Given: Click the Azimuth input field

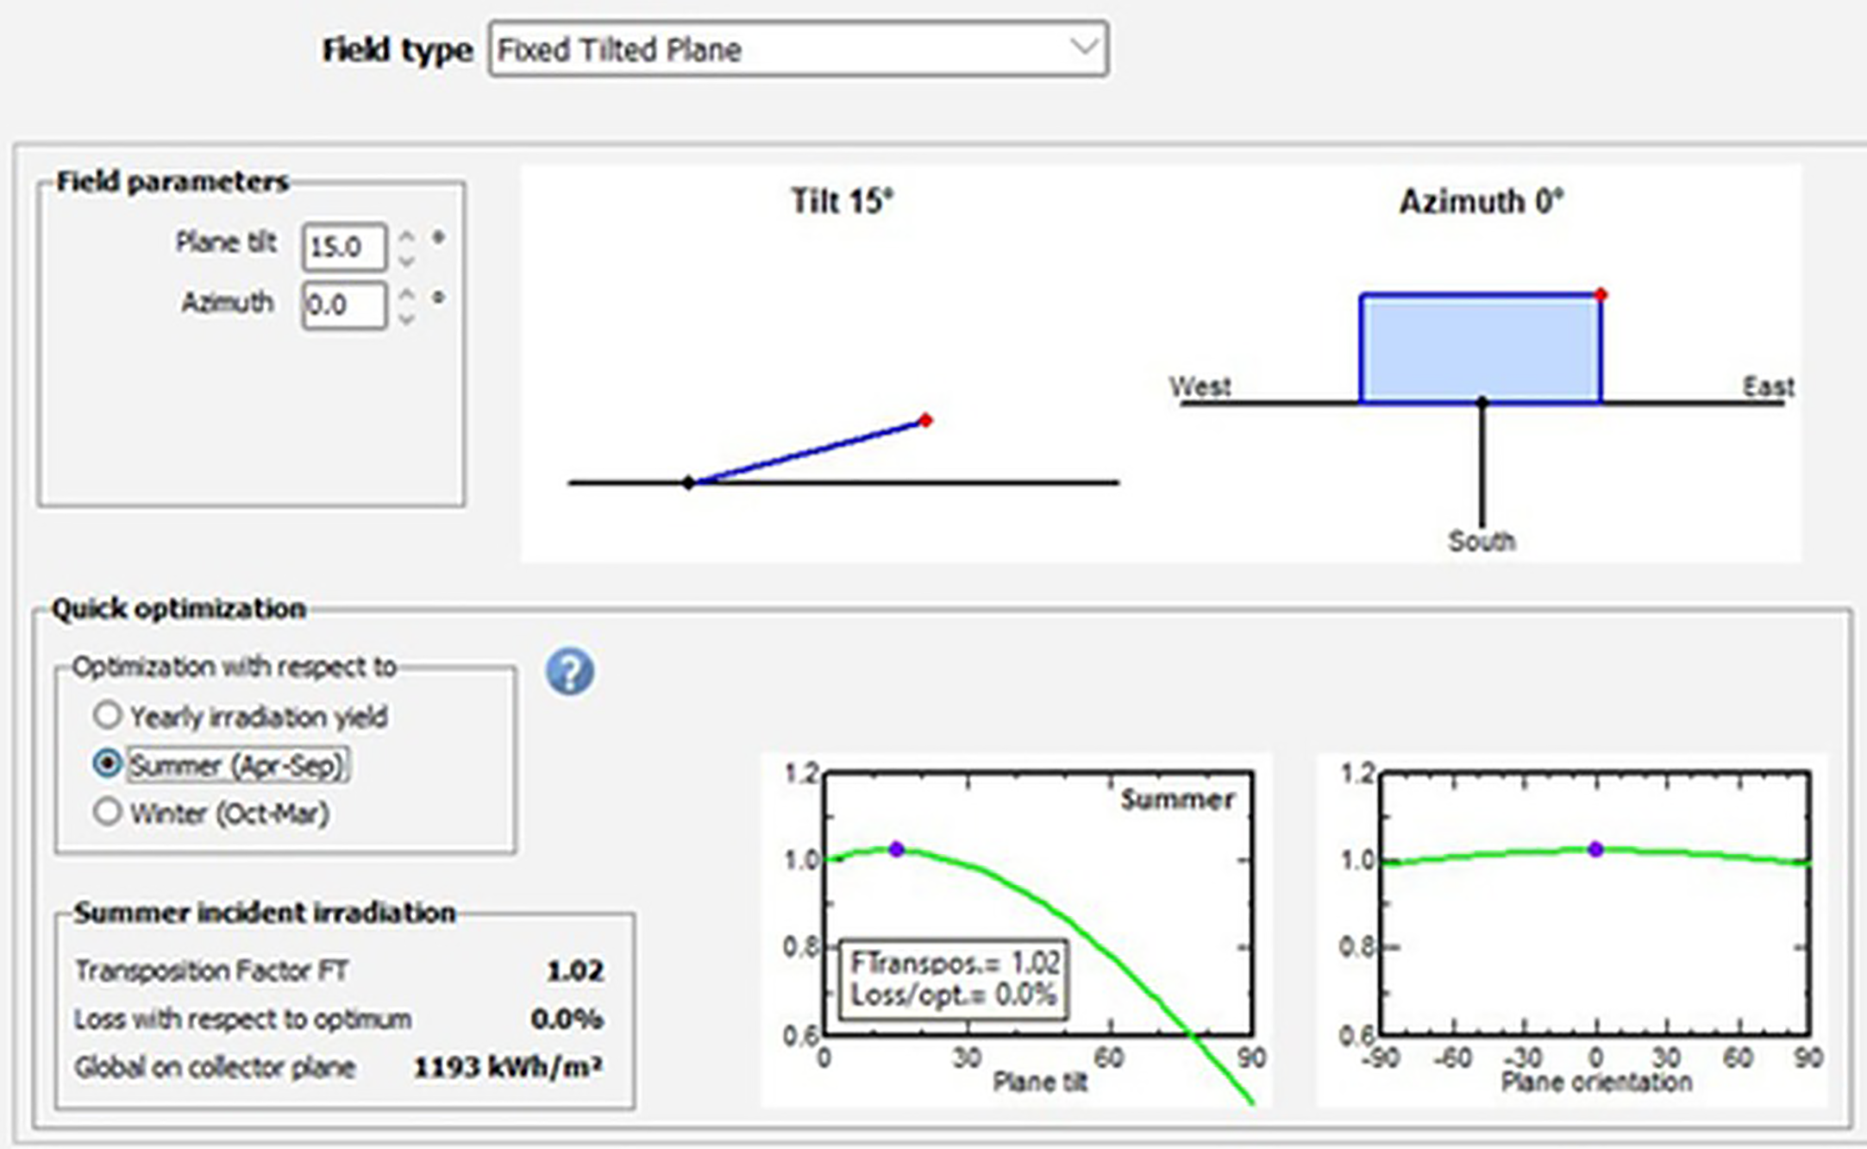Looking at the screenshot, I should tap(342, 305).
